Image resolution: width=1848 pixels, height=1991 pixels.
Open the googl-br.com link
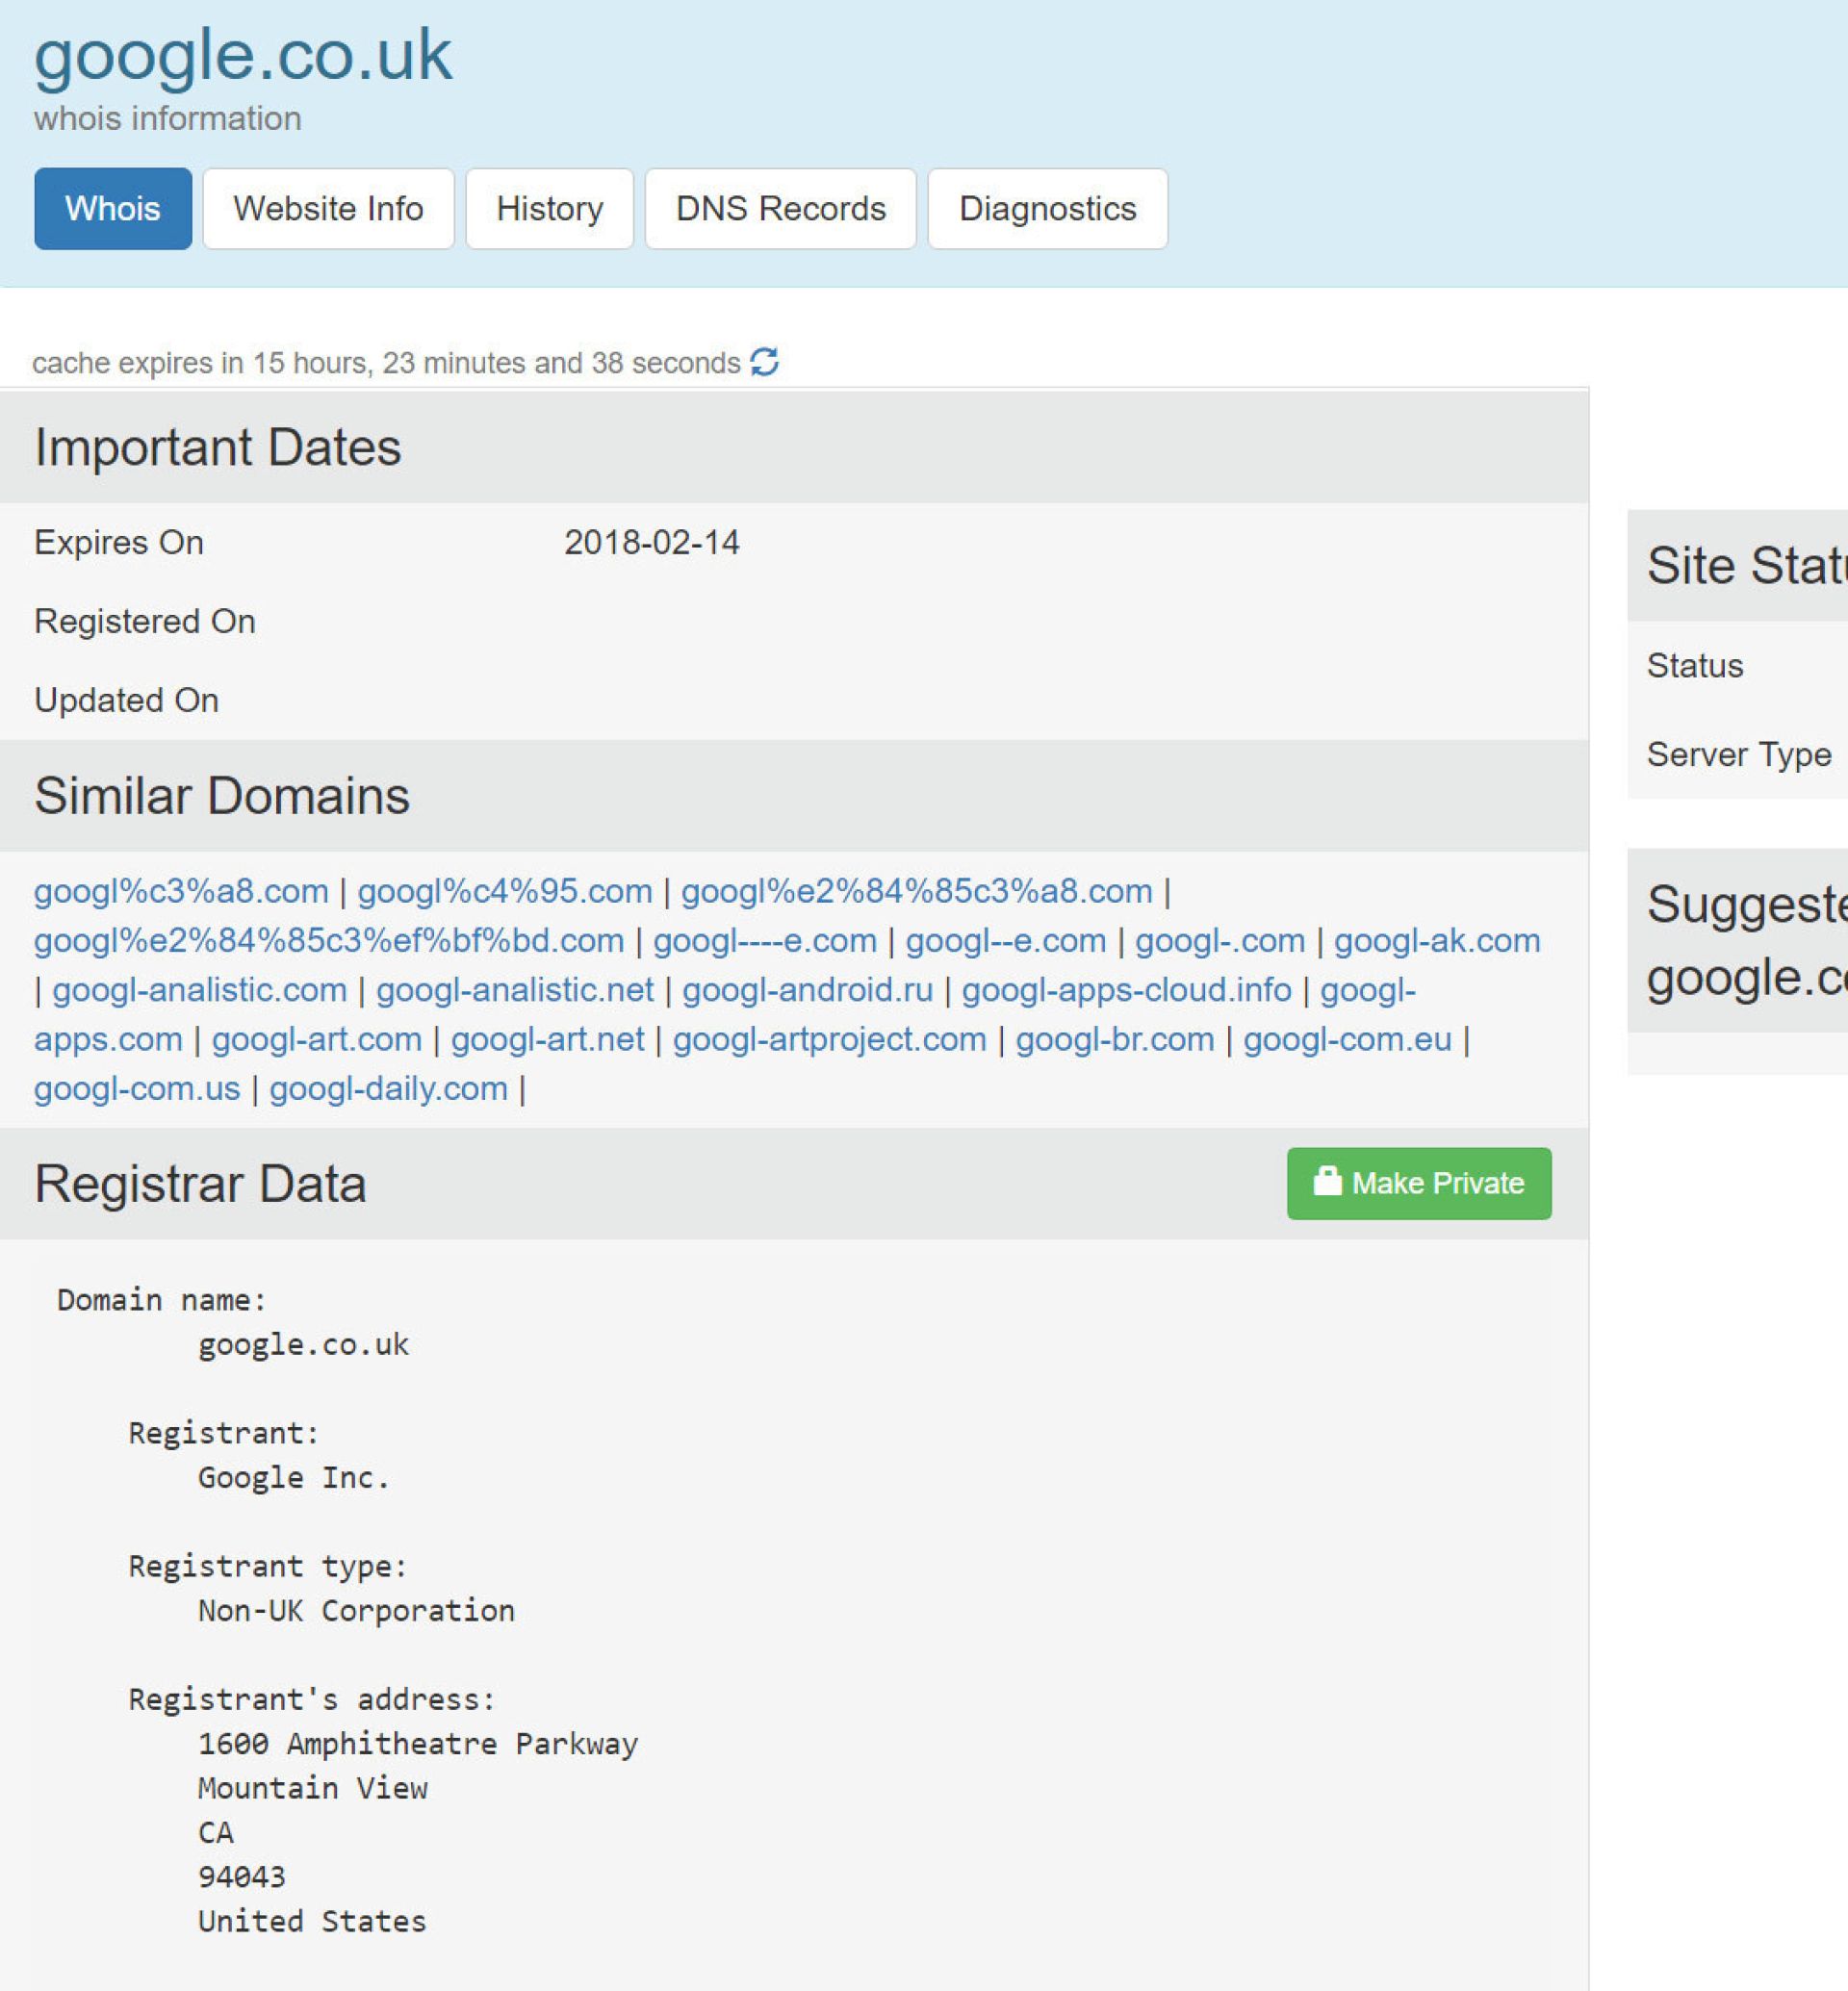(x=1114, y=1038)
